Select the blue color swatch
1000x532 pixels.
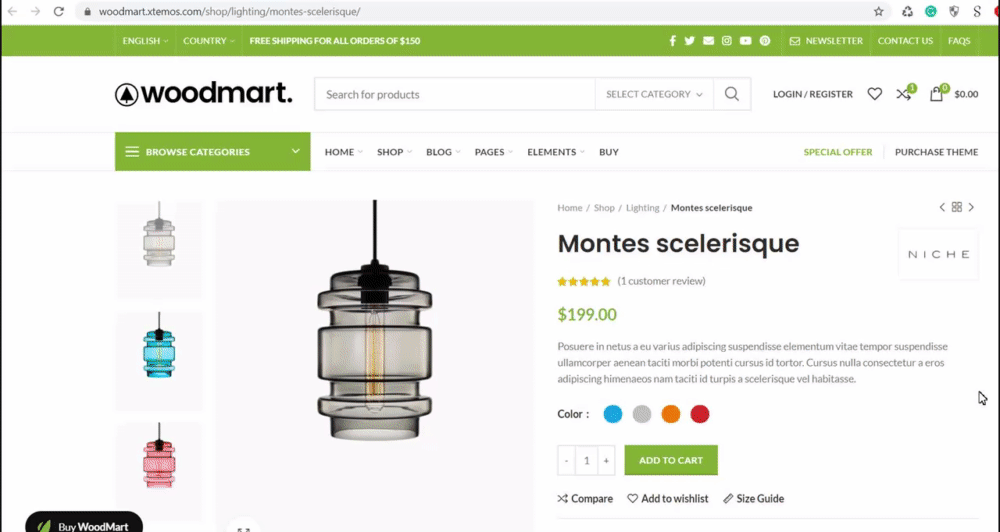pyautogui.click(x=613, y=414)
